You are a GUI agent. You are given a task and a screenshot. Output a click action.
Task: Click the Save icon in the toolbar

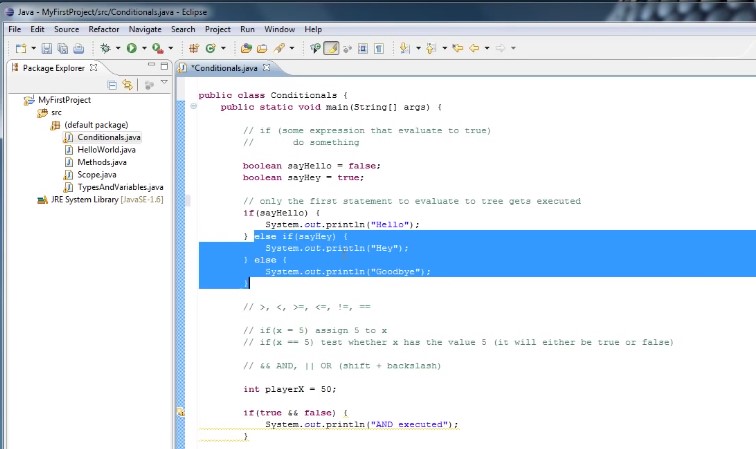(x=47, y=48)
